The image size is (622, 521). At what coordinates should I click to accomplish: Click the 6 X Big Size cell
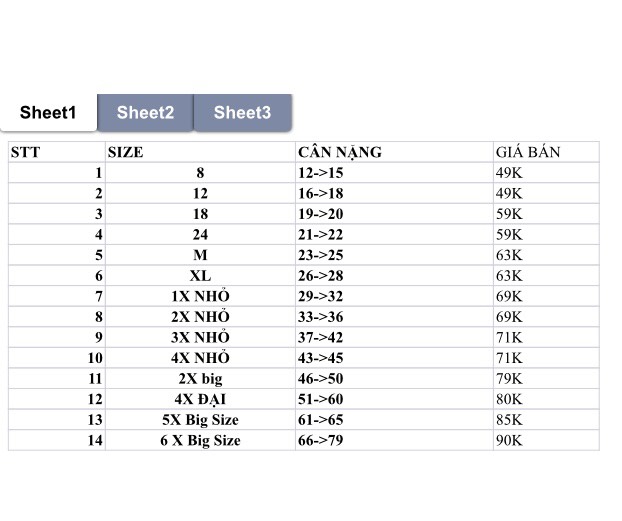point(200,440)
